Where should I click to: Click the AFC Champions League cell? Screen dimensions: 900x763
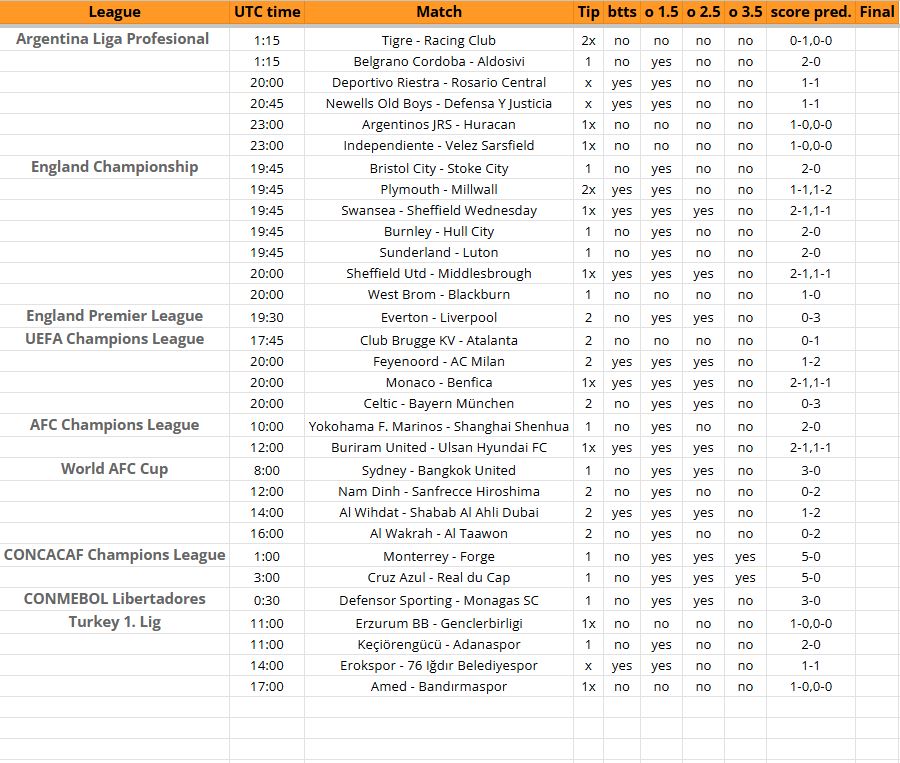pos(114,425)
